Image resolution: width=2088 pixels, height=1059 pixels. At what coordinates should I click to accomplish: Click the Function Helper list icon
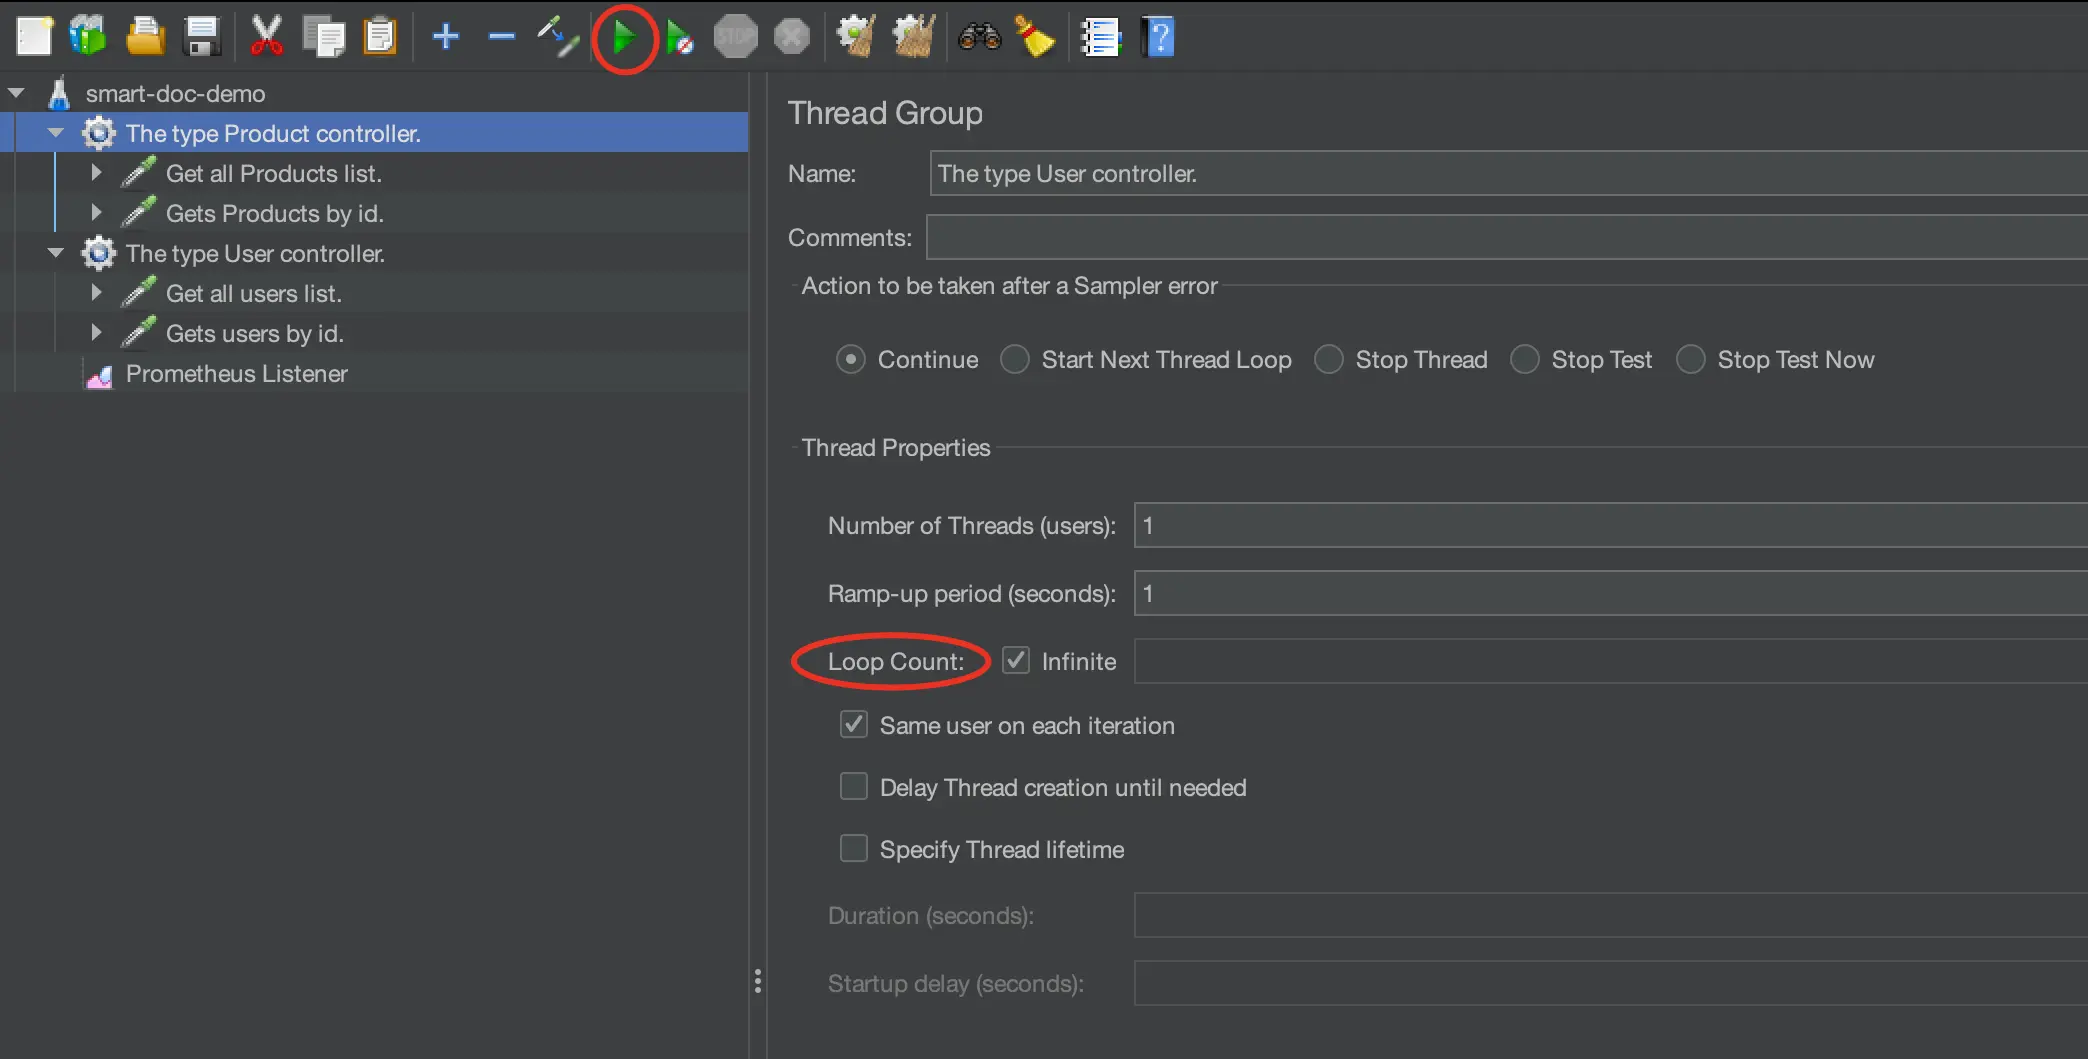(x=1100, y=38)
